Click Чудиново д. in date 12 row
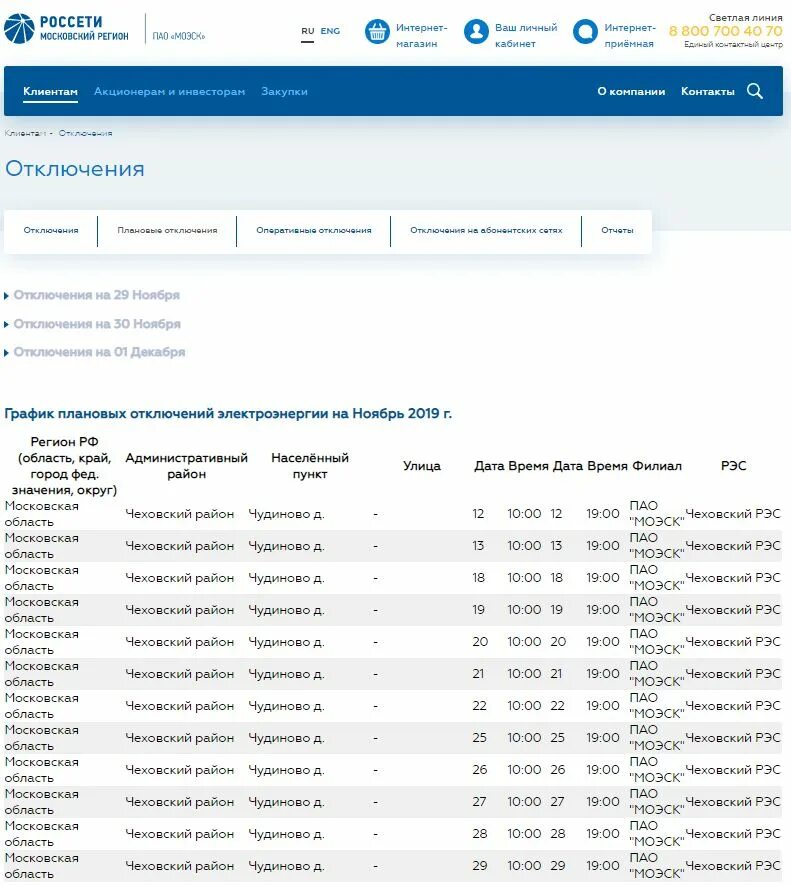 pyautogui.click(x=286, y=514)
